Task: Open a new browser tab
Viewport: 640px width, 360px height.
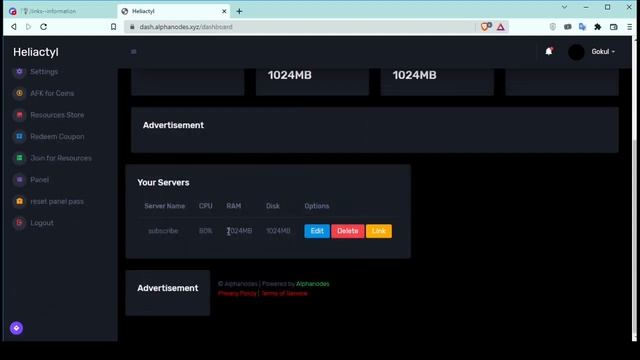Action: [x=239, y=11]
